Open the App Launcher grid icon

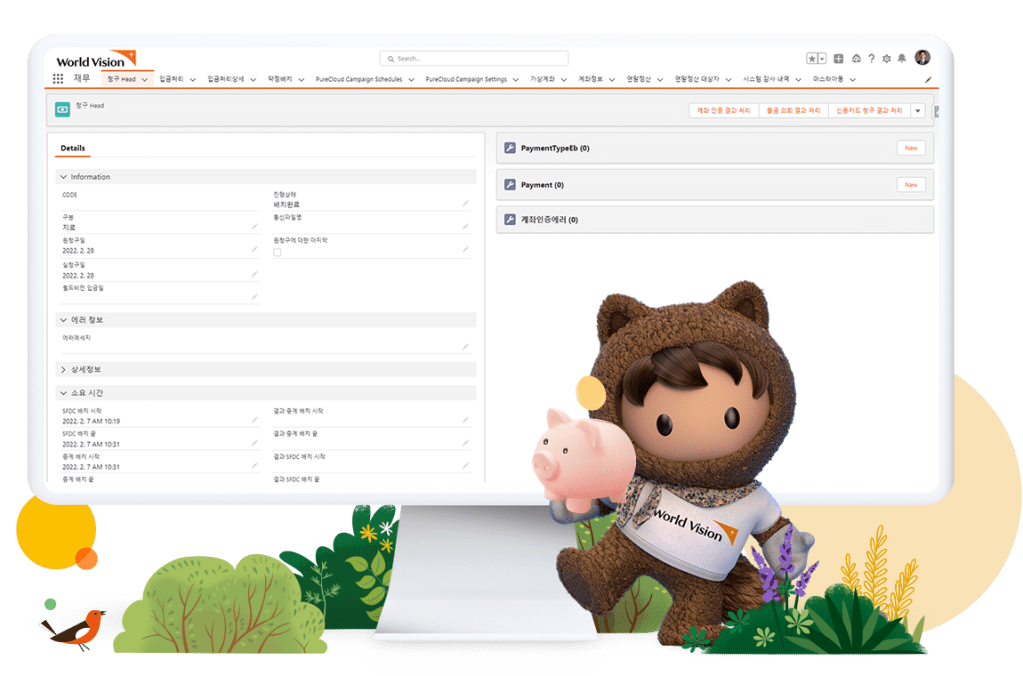point(58,79)
